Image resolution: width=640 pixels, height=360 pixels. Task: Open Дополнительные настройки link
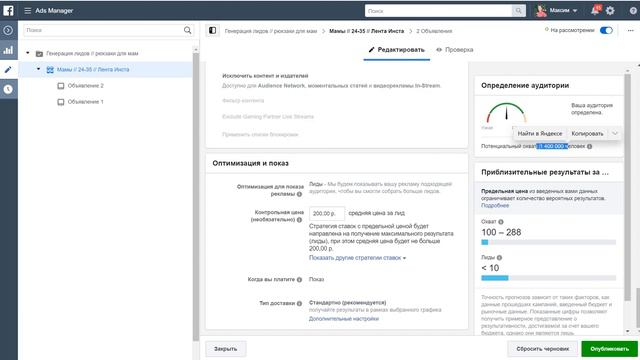pyautogui.click(x=344, y=319)
